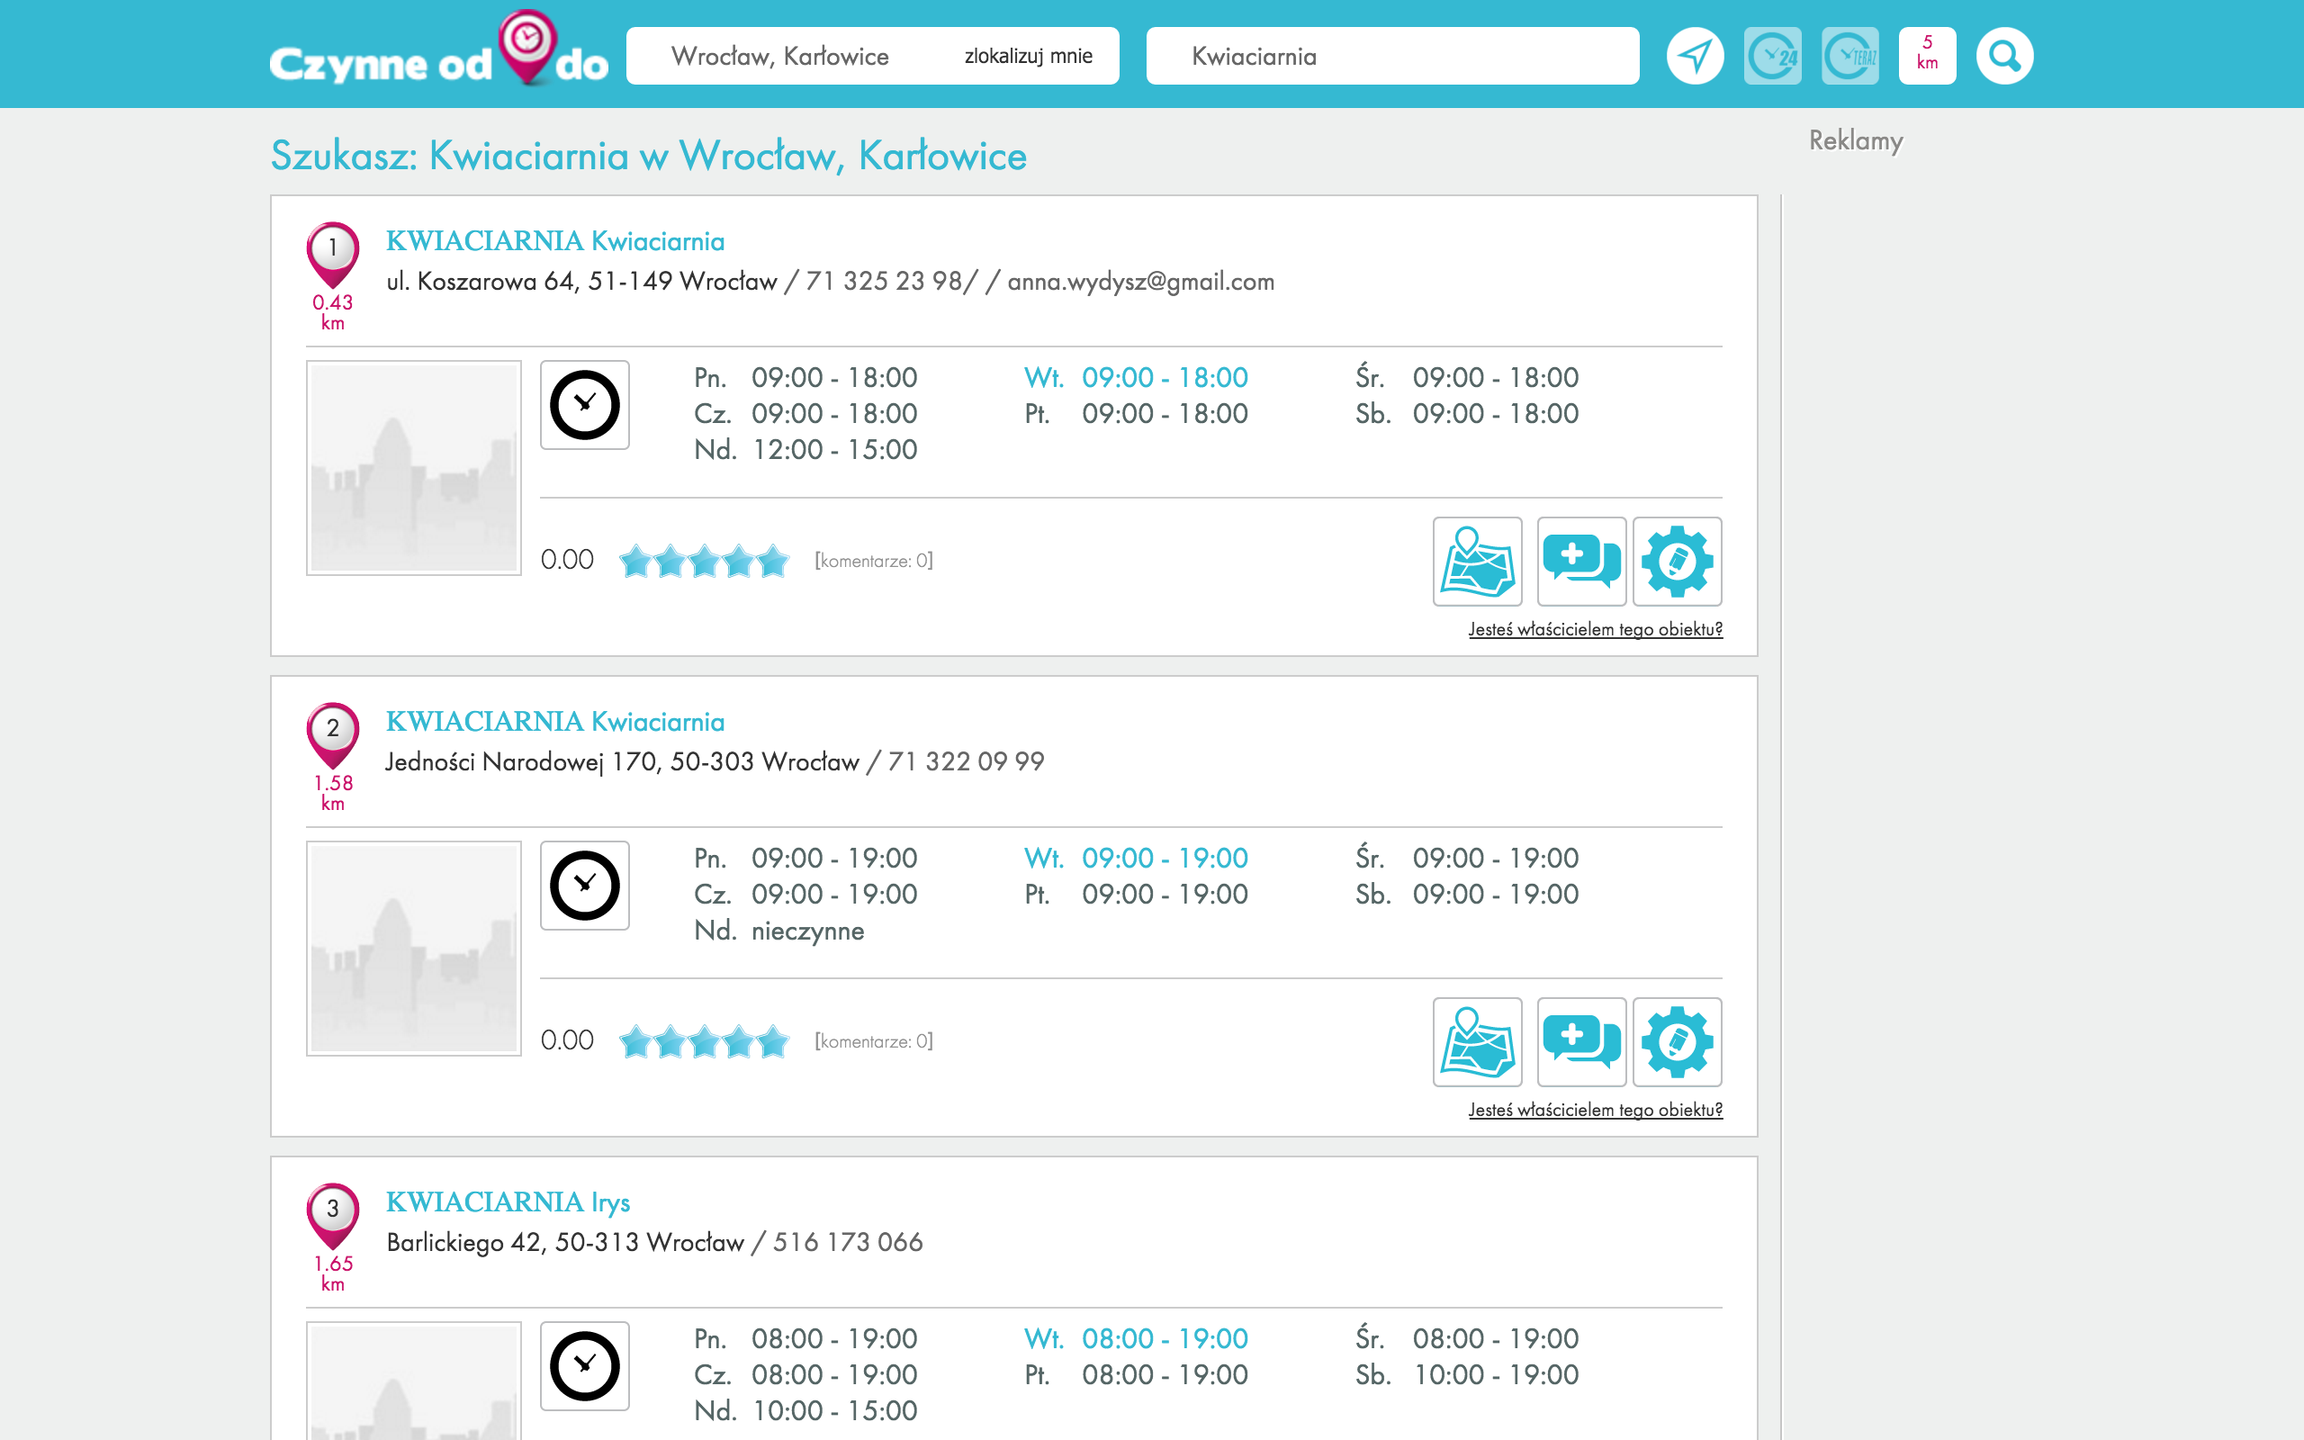Click phone number 71 325 23 98

point(884,282)
